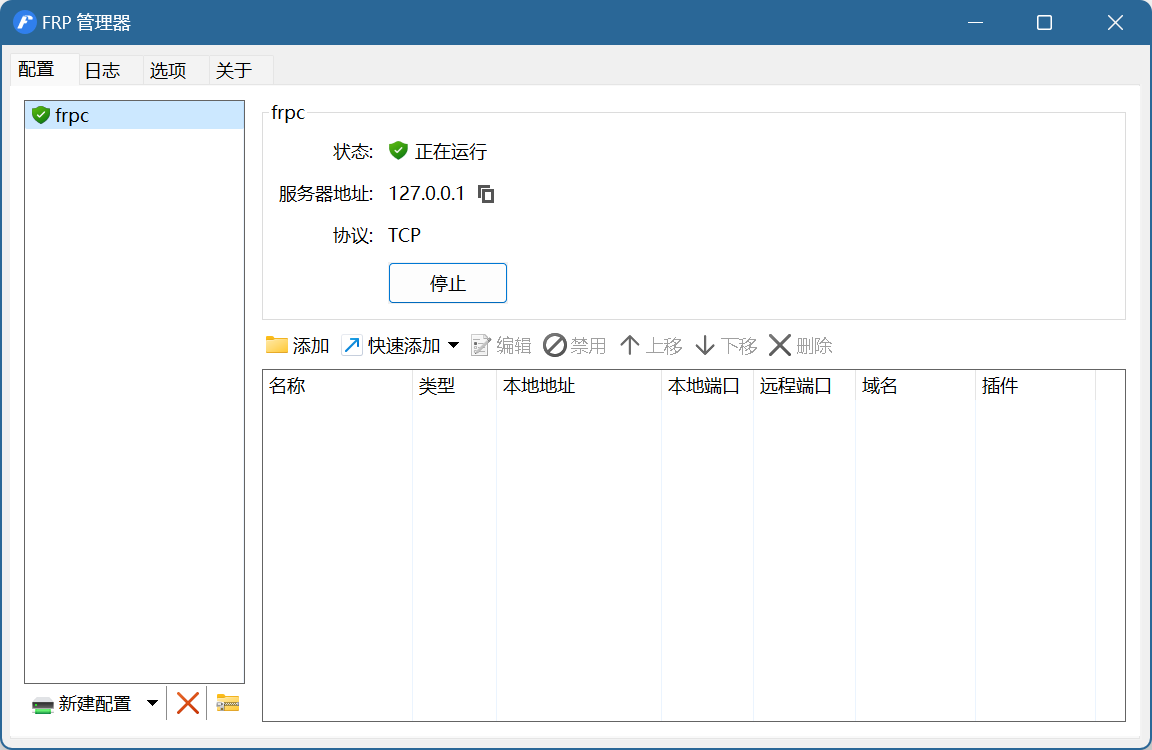
Task: Click the 新建配置 button
Action: tap(84, 703)
